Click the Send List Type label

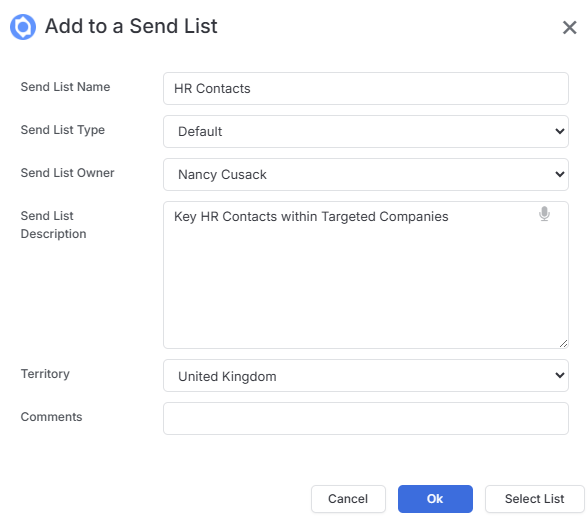tap(63, 130)
